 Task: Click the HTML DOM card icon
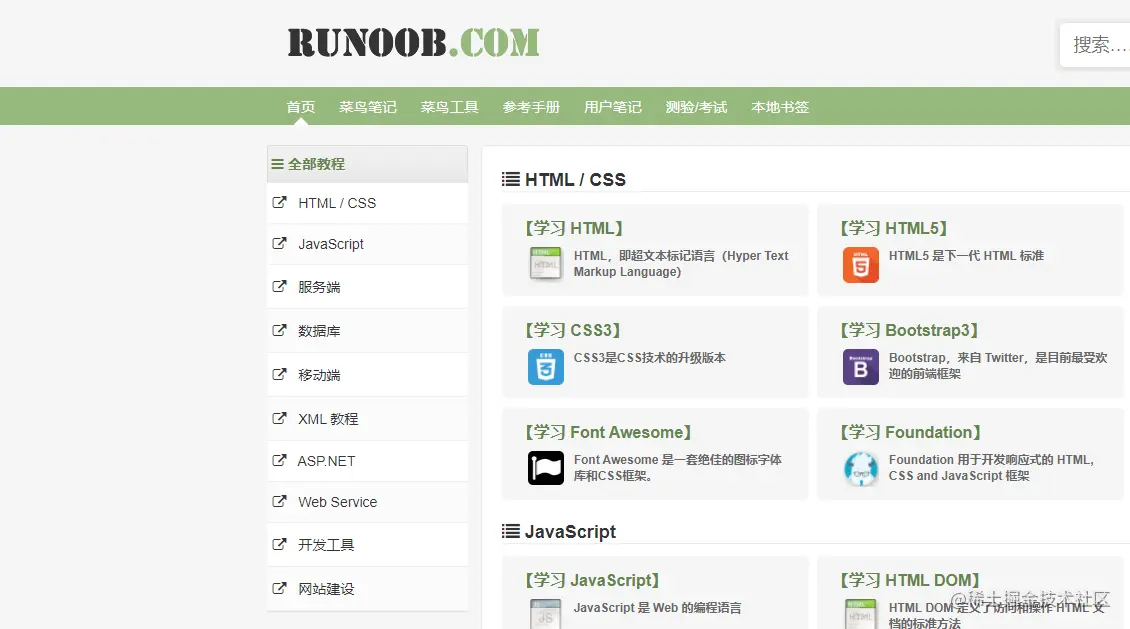pyautogui.click(x=860, y=614)
